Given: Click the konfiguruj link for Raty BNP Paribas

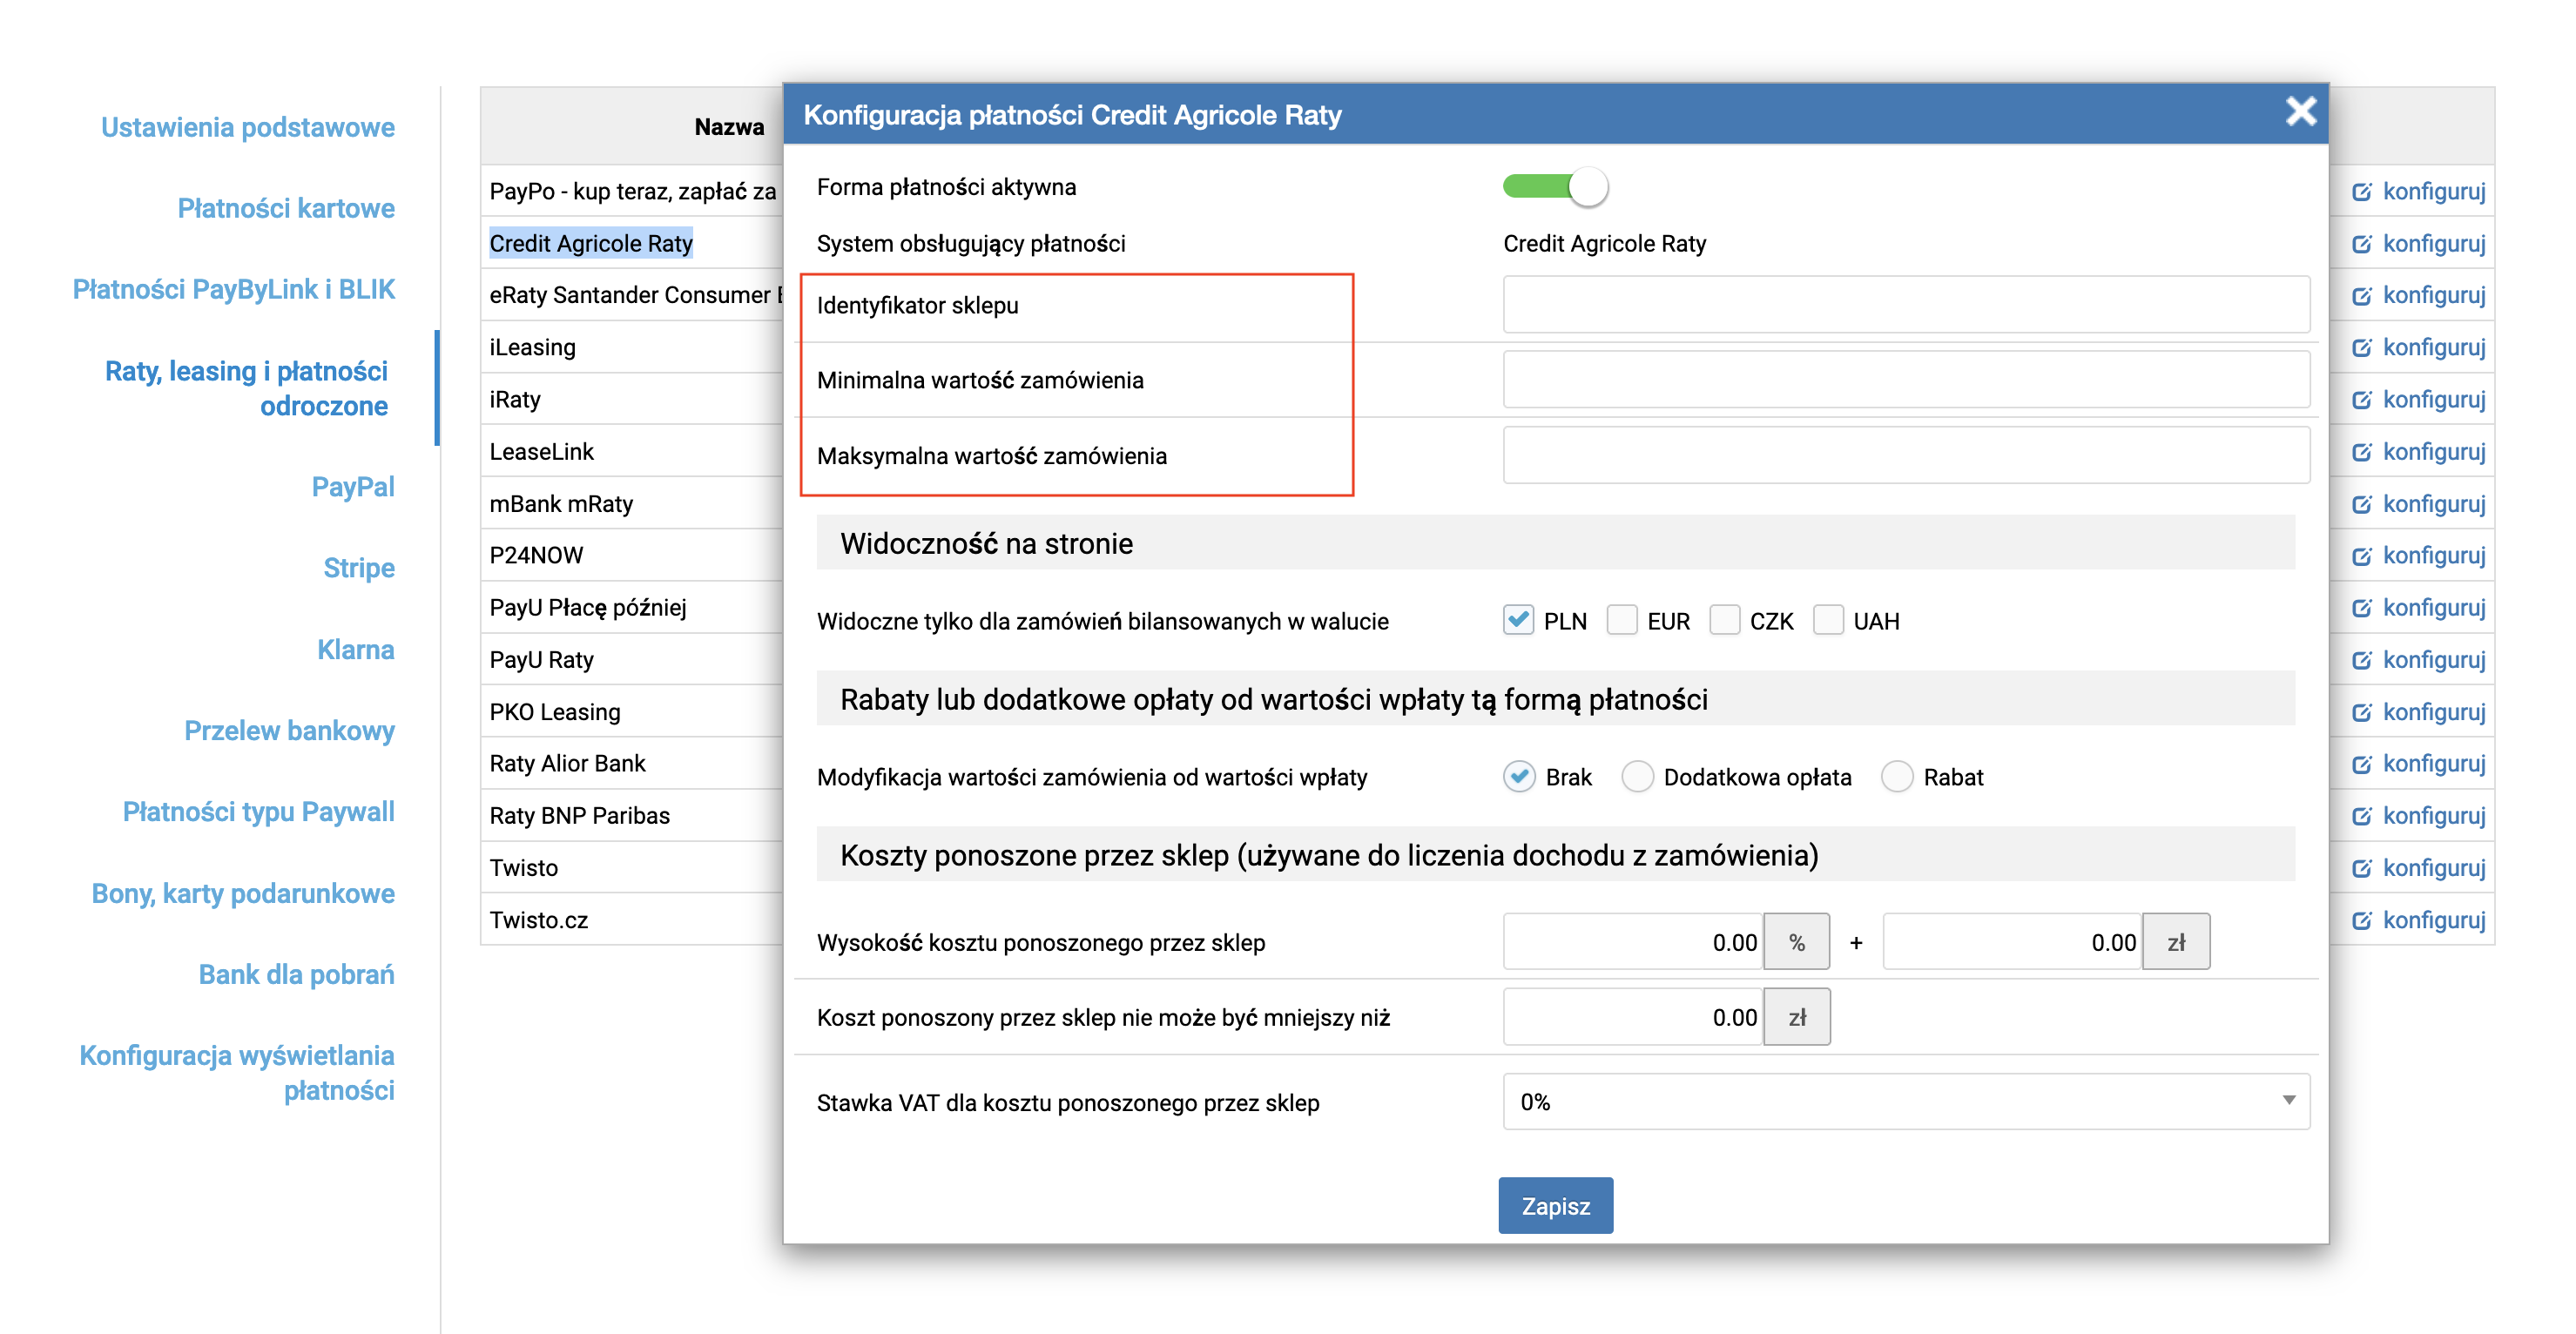Looking at the screenshot, I should point(2433,816).
